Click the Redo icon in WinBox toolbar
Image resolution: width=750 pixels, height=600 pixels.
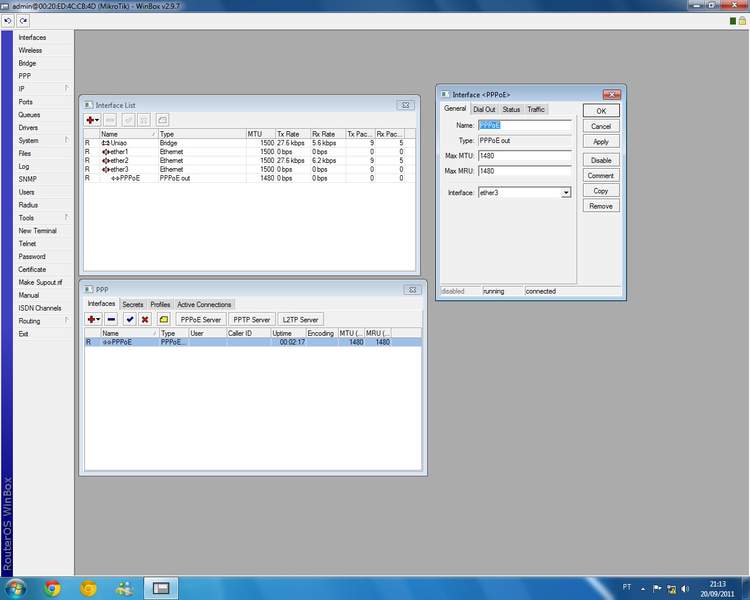coord(23,21)
